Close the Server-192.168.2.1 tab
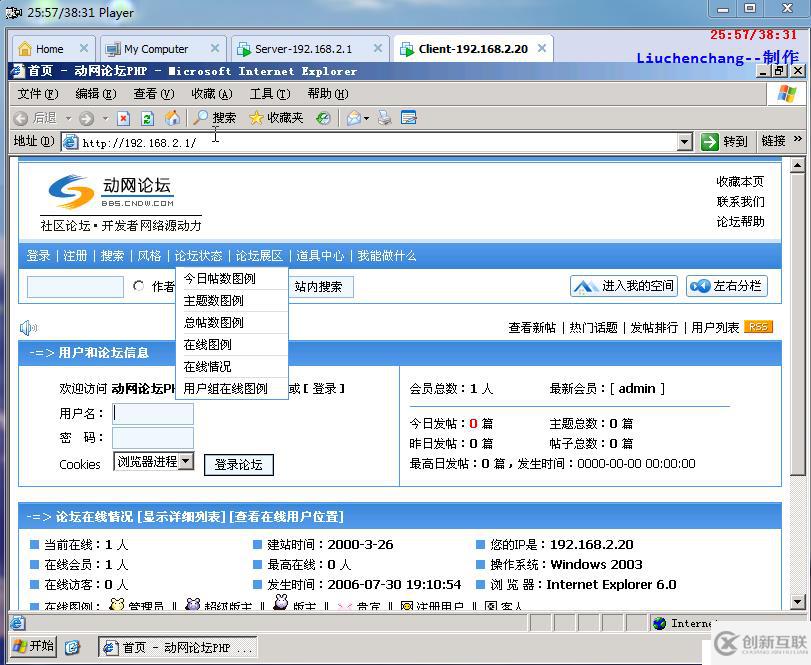 click(378, 48)
